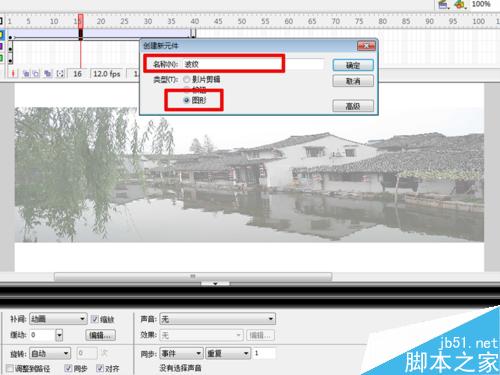Open the 缓动 slider arrow
The width and height of the screenshot is (500, 375).
click(59, 335)
